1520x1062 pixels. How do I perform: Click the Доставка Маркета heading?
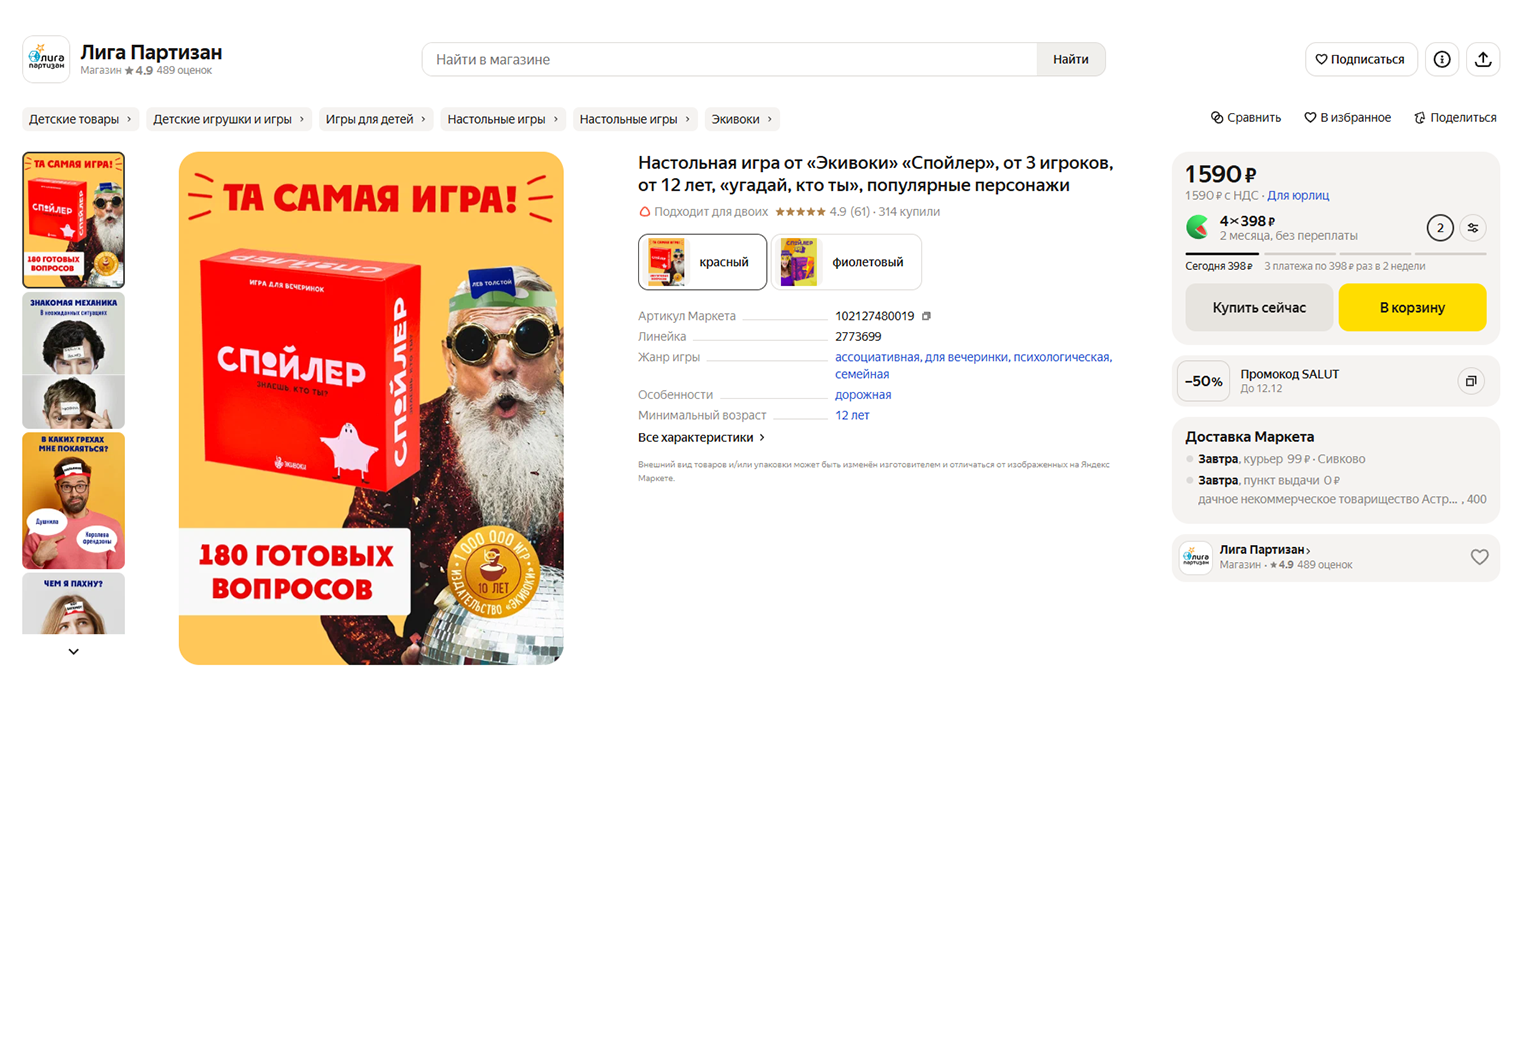(1250, 437)
